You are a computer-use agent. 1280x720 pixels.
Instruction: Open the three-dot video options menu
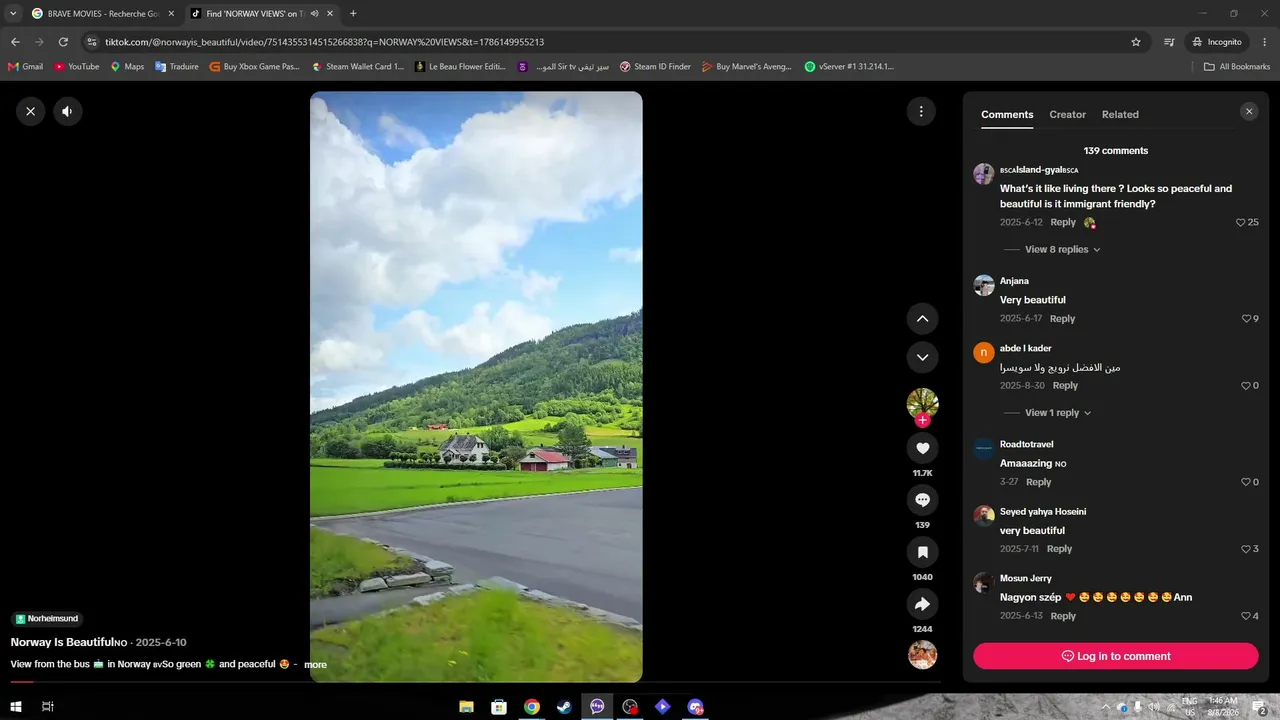click(921, 111)
